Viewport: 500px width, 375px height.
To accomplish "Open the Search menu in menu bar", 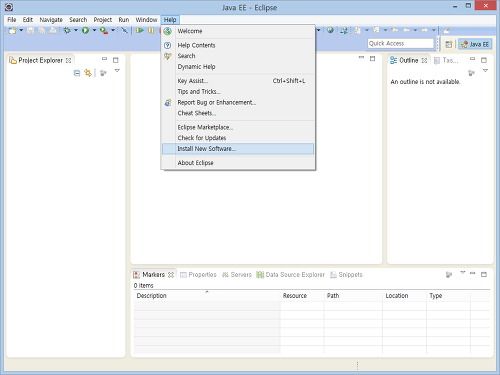I will (x=78, y=20).
